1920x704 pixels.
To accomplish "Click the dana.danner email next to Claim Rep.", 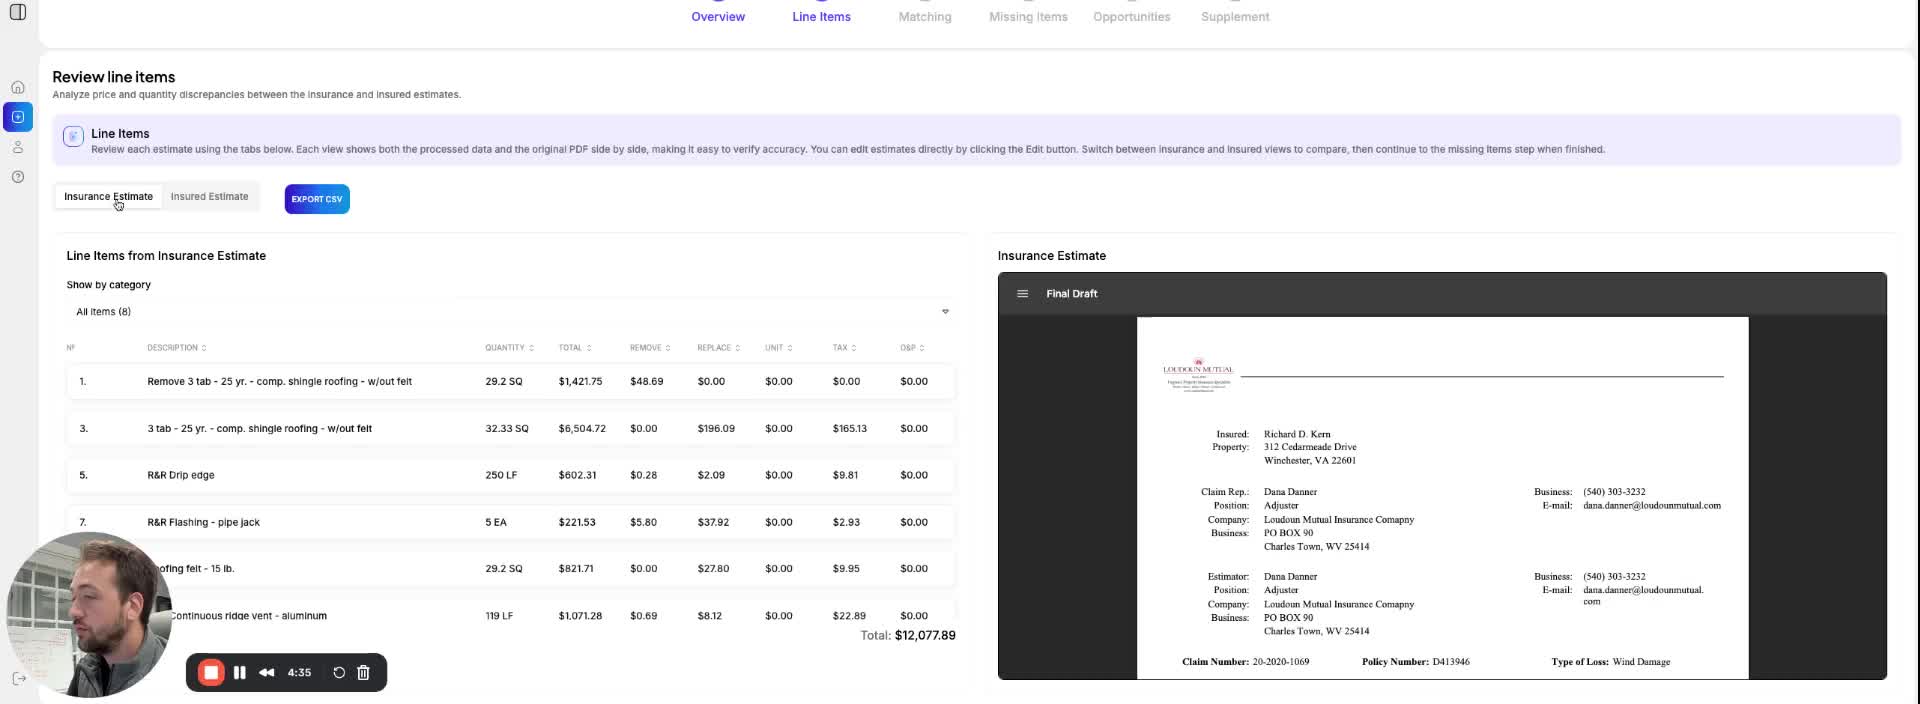I will (1652, 506).
